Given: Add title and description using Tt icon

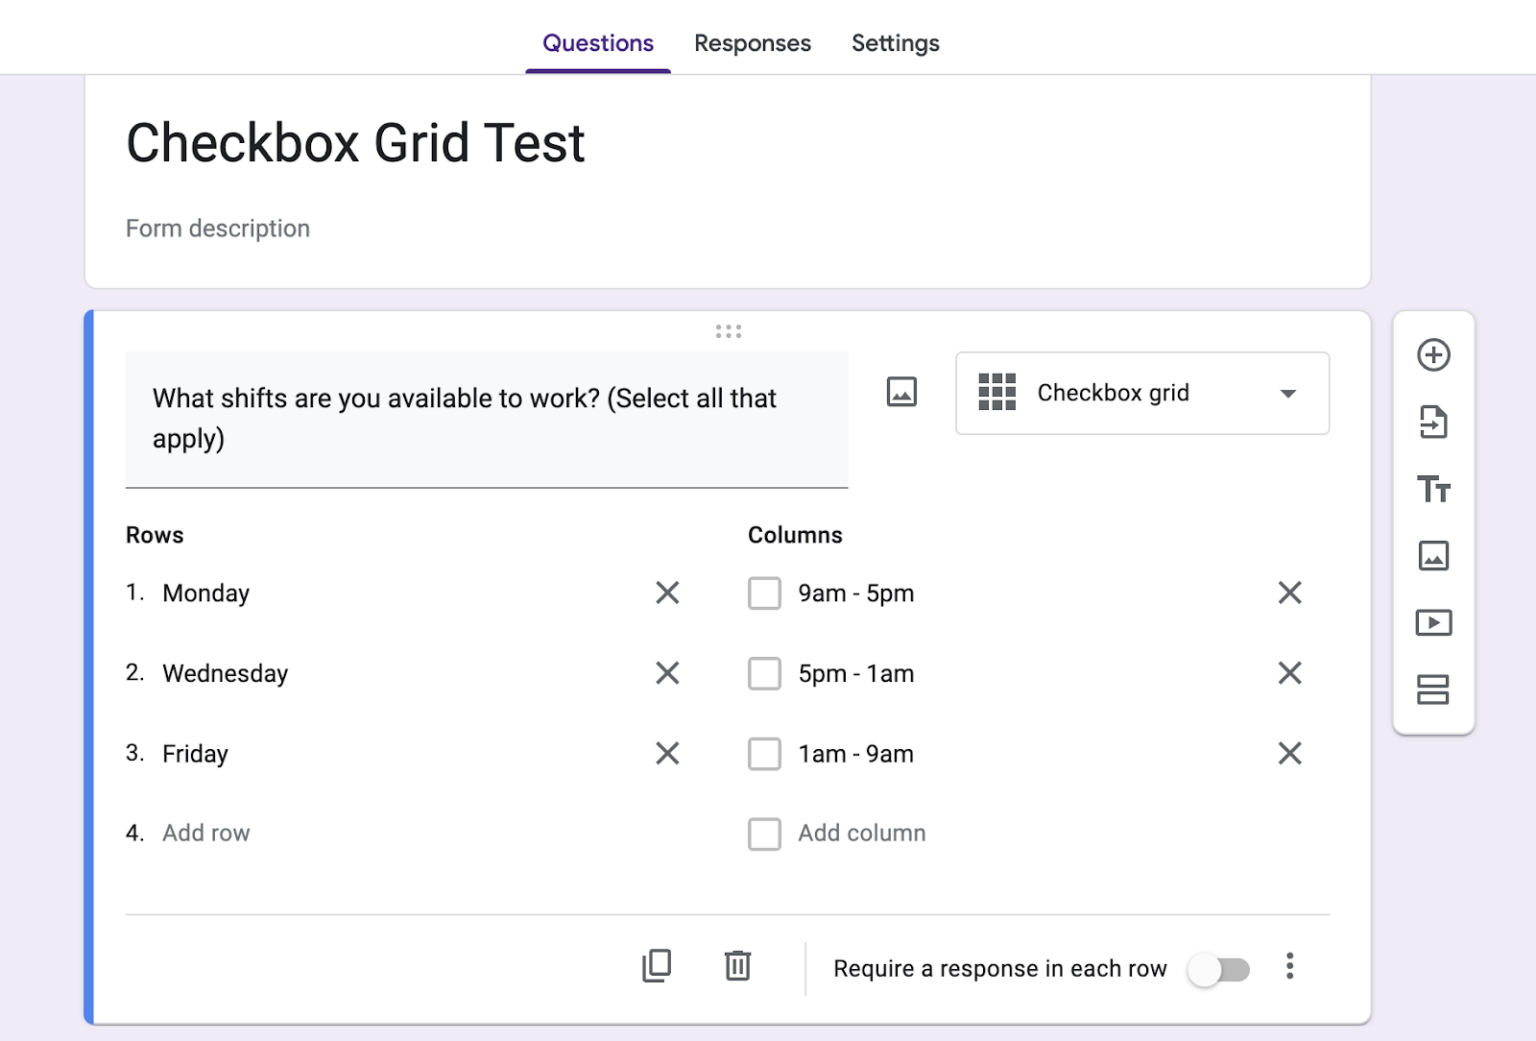Looking at the screenshot, I should [x=1434, y=490].
